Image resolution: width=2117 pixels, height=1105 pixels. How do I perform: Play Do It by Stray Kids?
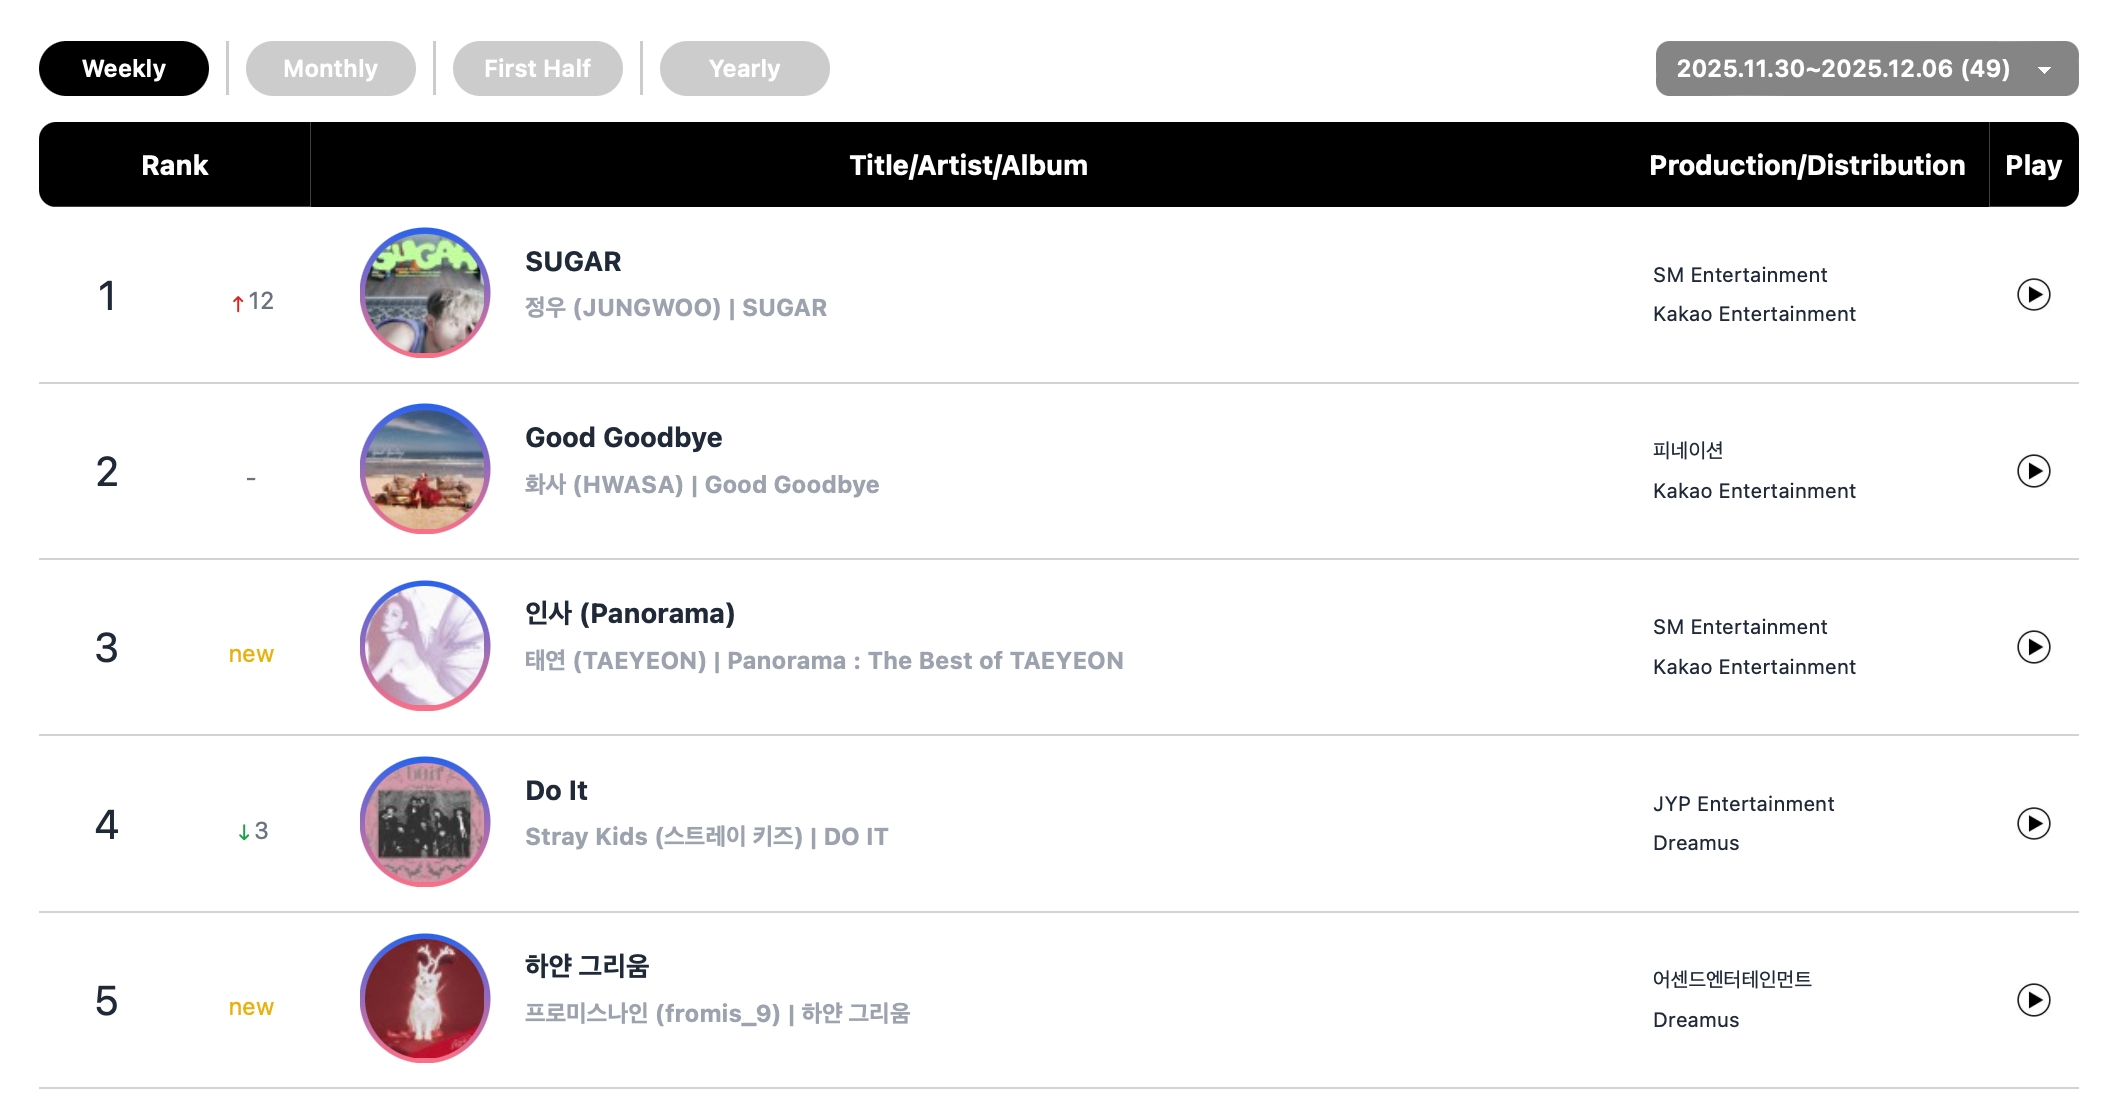pyautogui.click(x=2033, y=824)
